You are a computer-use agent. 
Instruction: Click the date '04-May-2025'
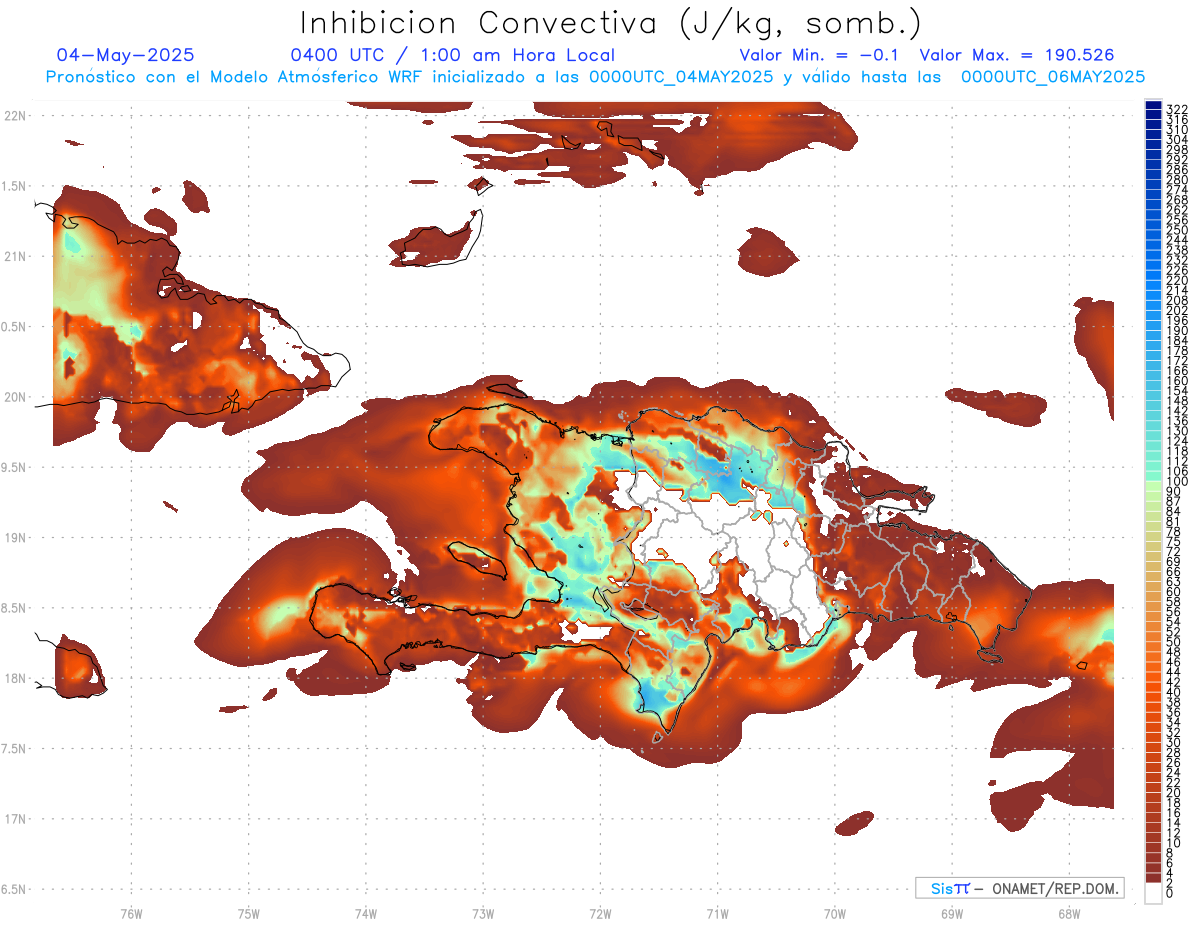pyautogui.click(x=125, y=55)
